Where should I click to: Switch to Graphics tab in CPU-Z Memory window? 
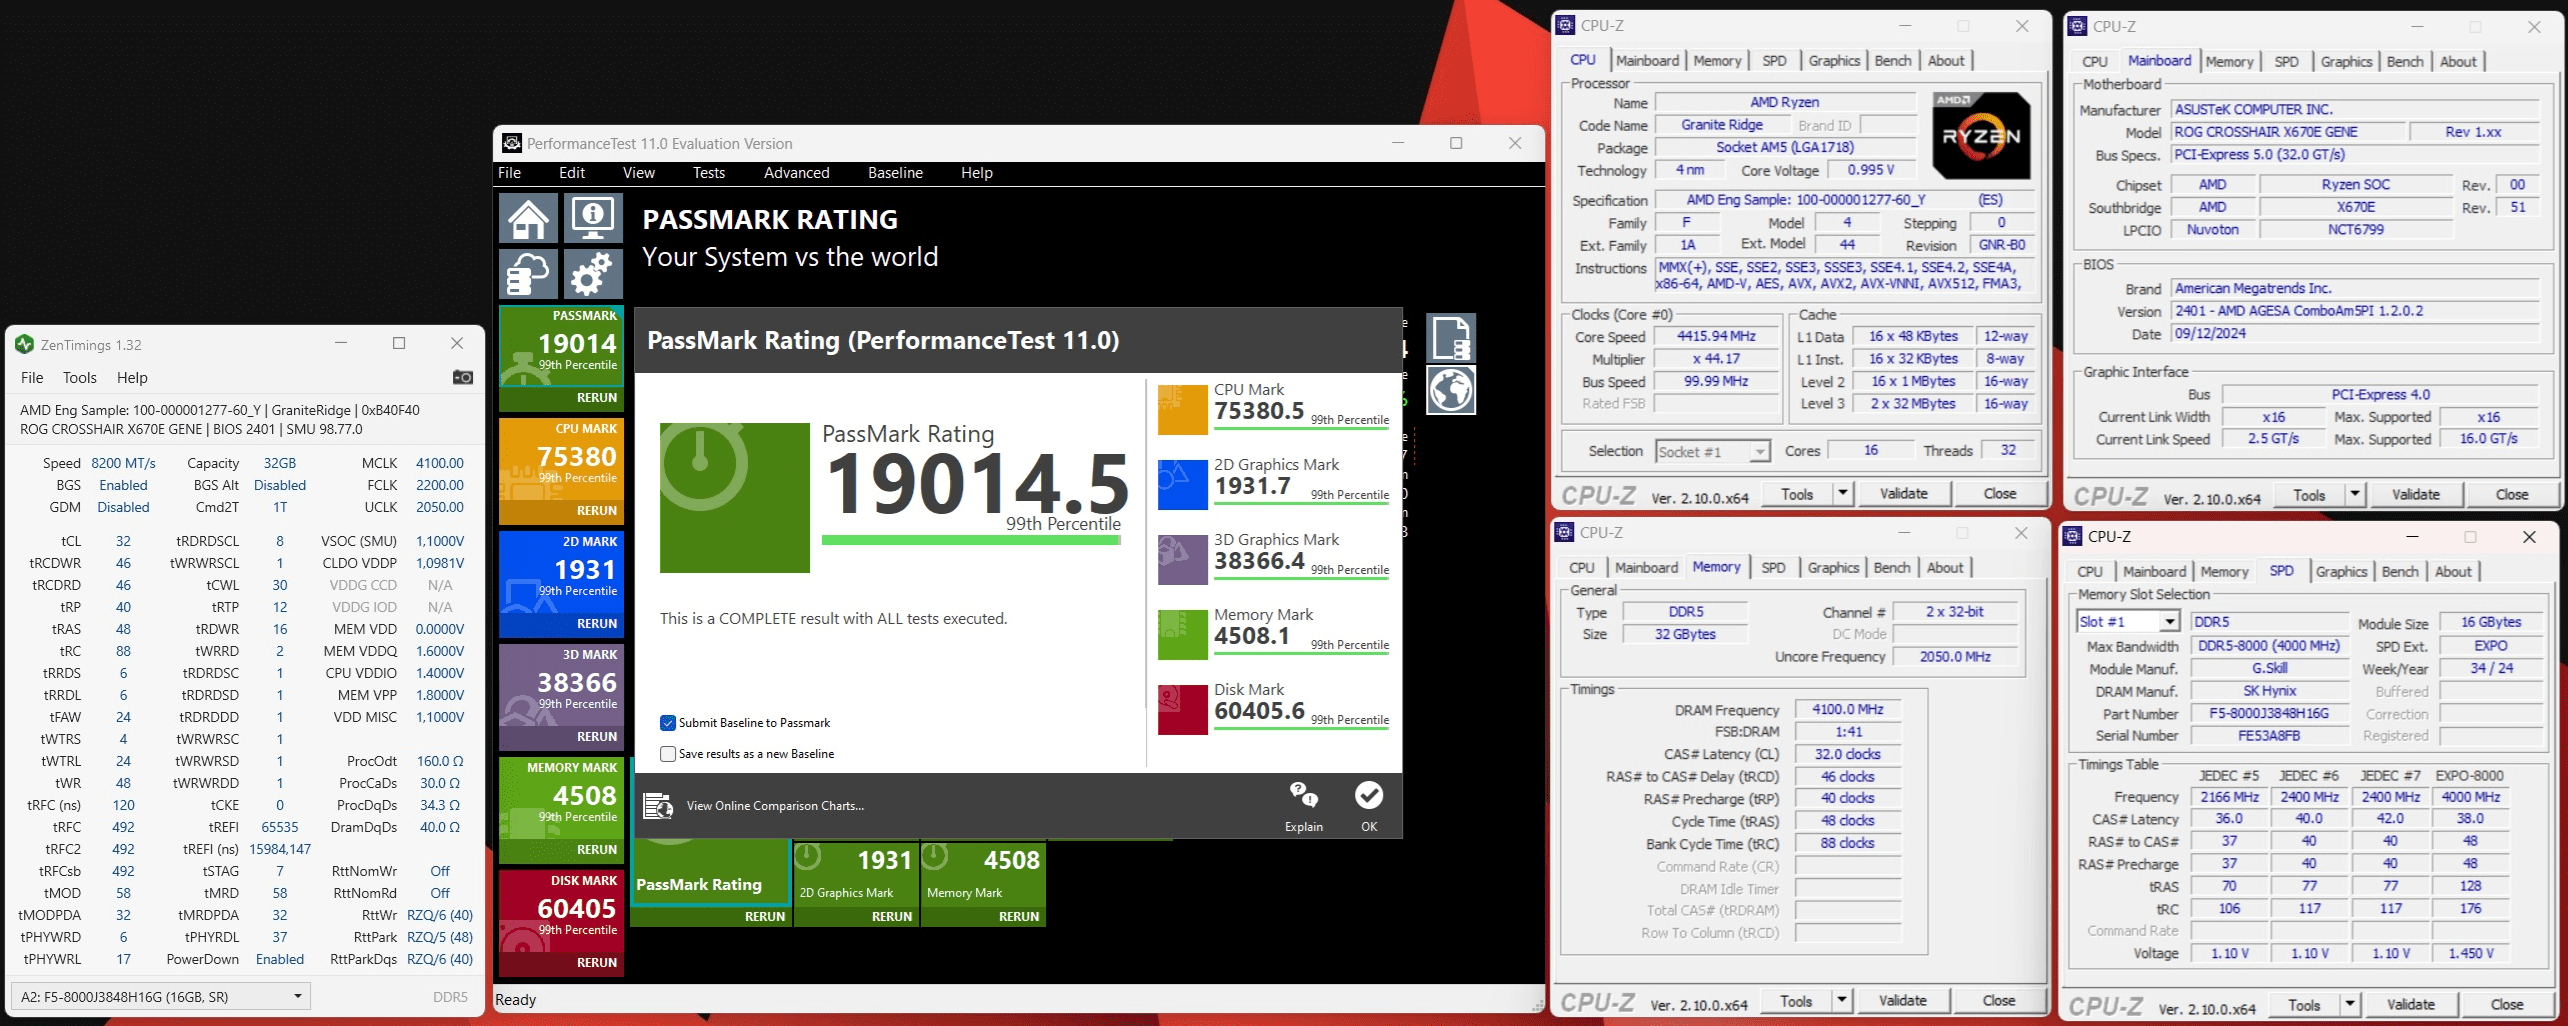[x=1833, y=568]
